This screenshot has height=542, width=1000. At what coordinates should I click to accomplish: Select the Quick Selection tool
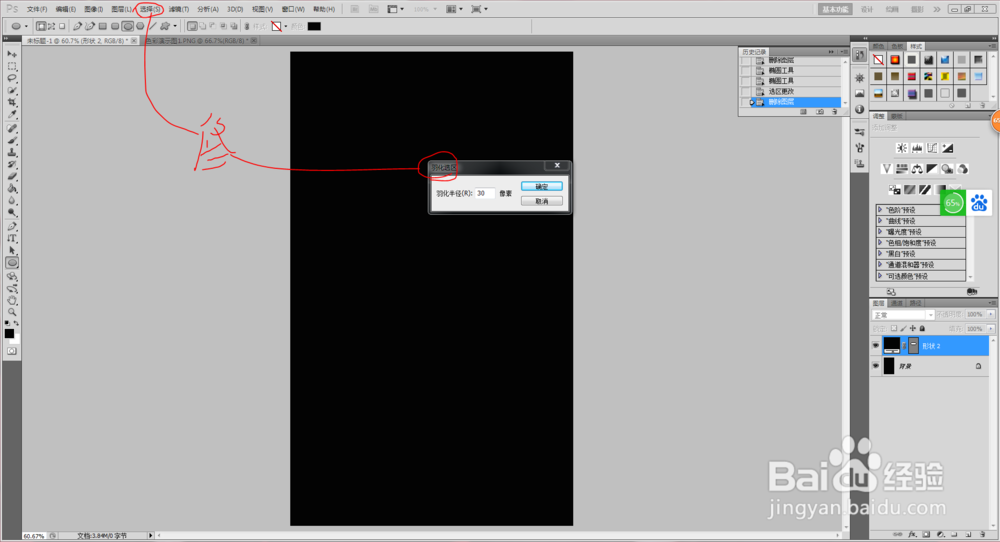[12, 91]
